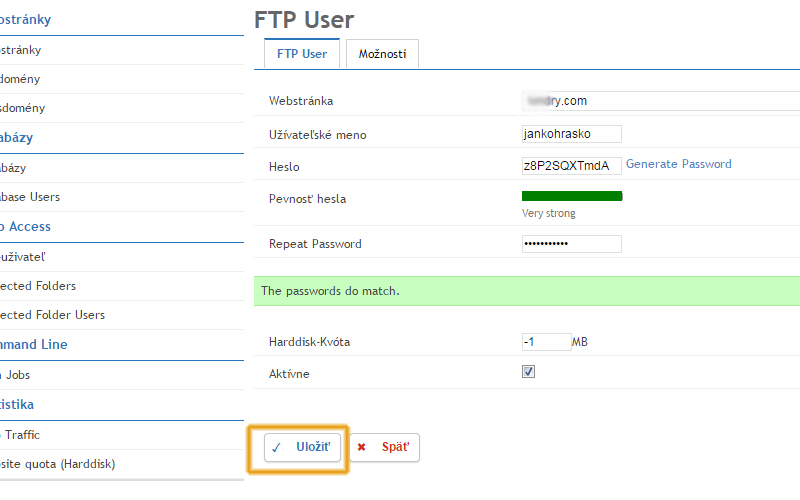800x500 pixels.
Task: Open the Webstránka site selector
Action: 660,100
